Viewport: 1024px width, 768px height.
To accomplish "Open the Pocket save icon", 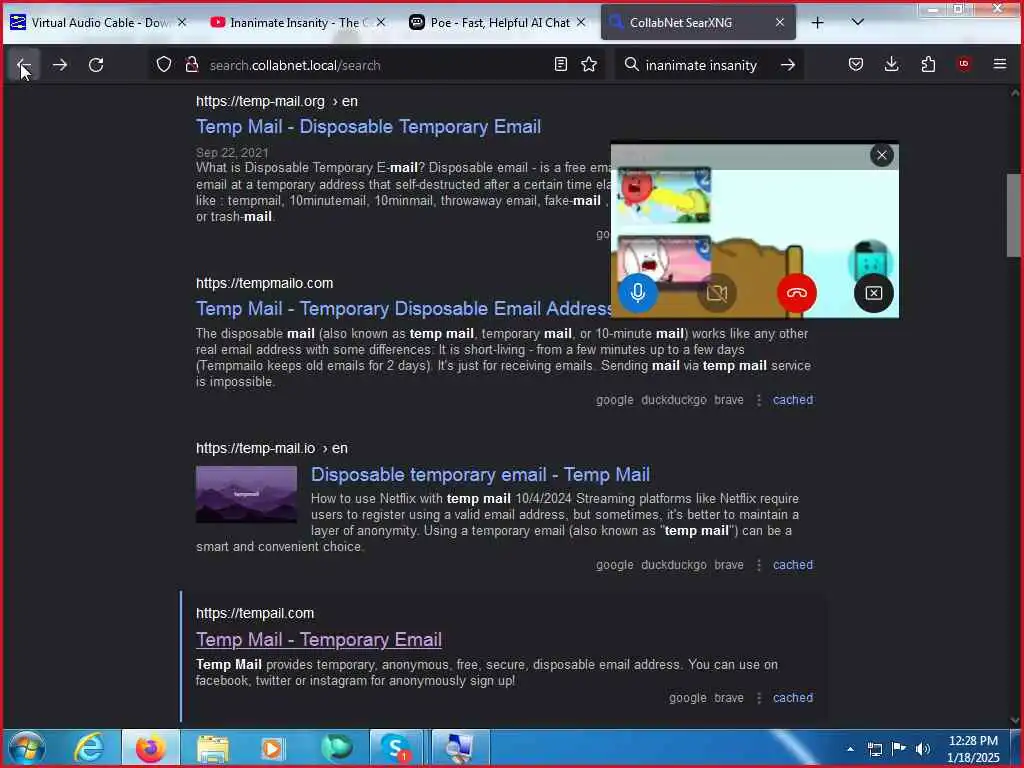I will (x=856, y=65).
